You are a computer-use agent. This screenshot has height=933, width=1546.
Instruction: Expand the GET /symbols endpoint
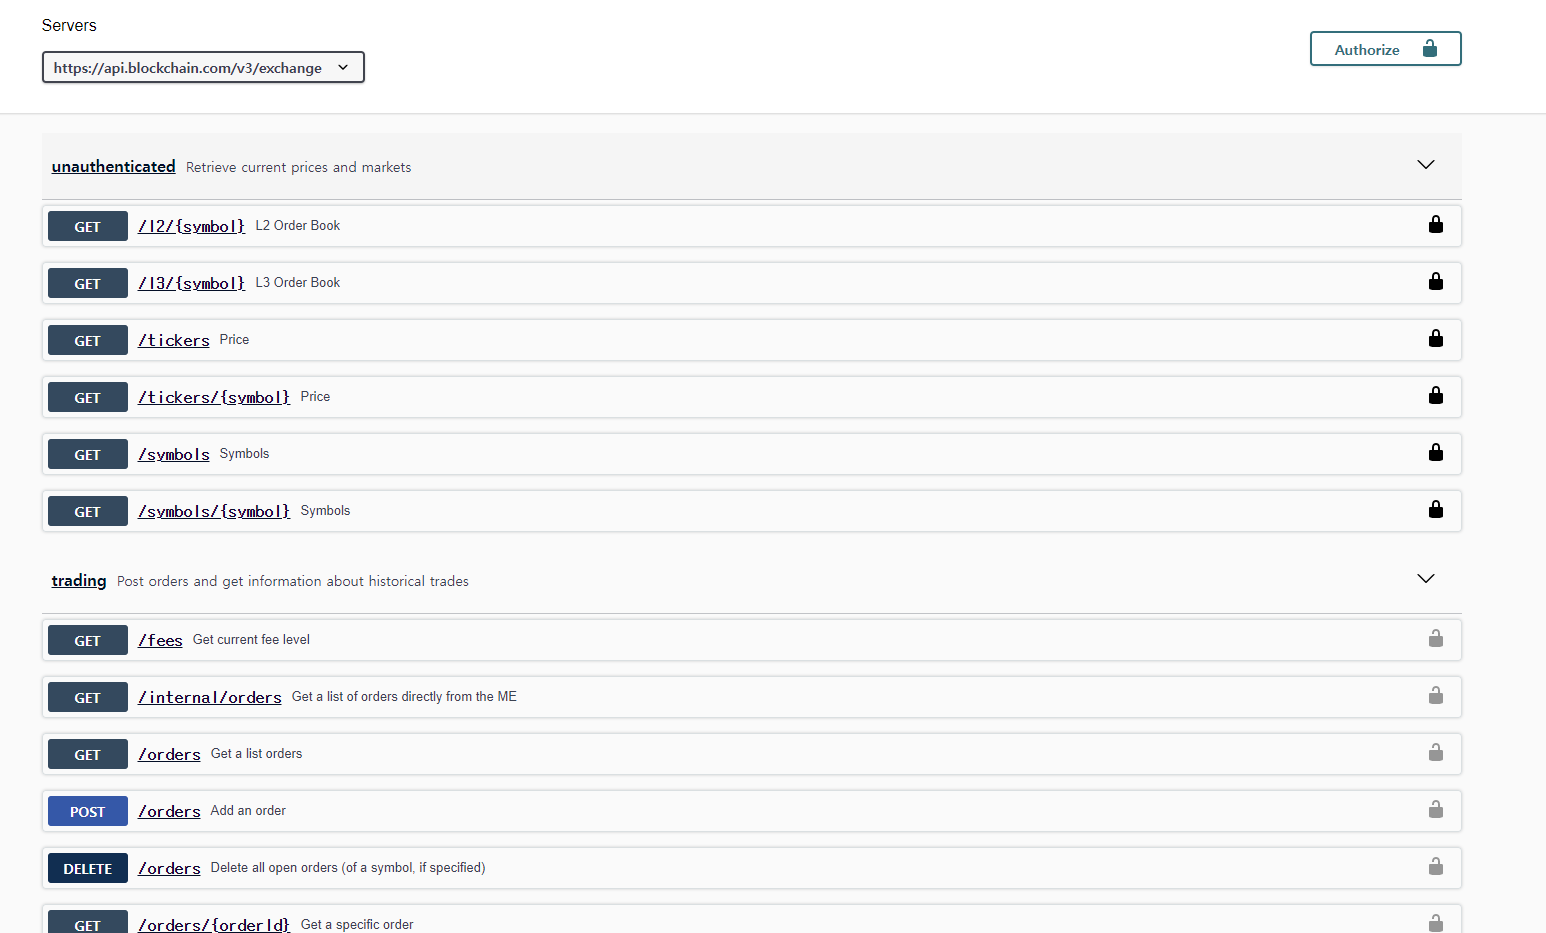click(x=752, y=454)
